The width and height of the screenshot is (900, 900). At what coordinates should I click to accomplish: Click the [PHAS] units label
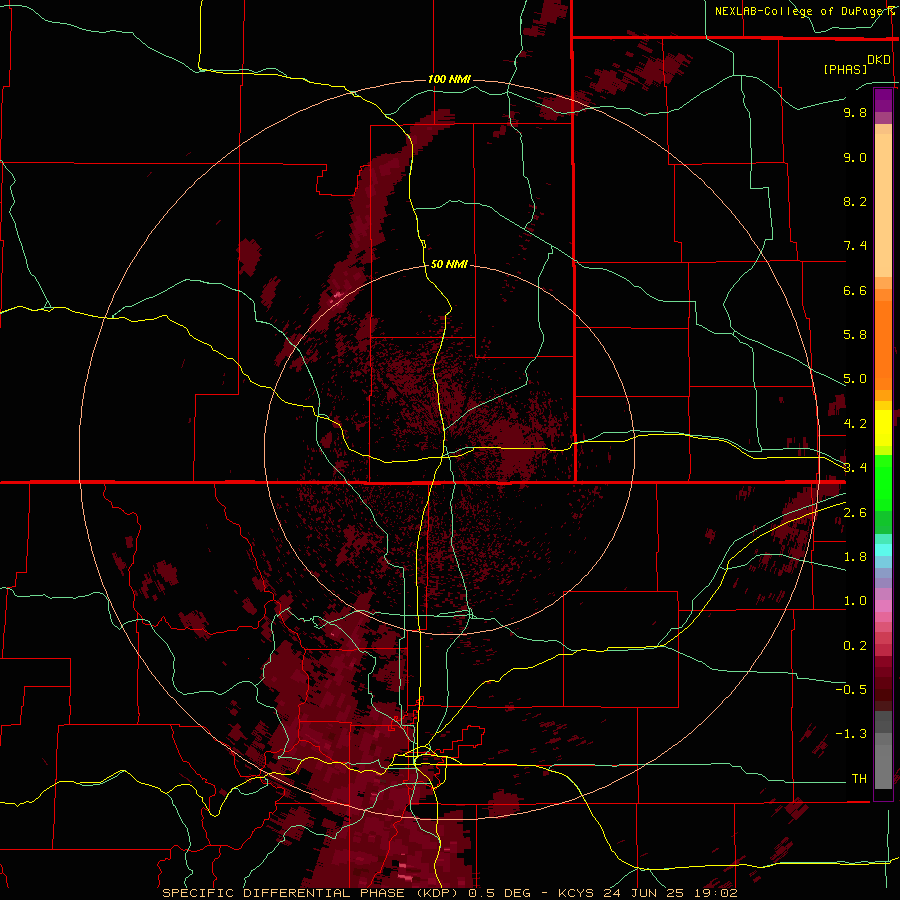point(845,70)
